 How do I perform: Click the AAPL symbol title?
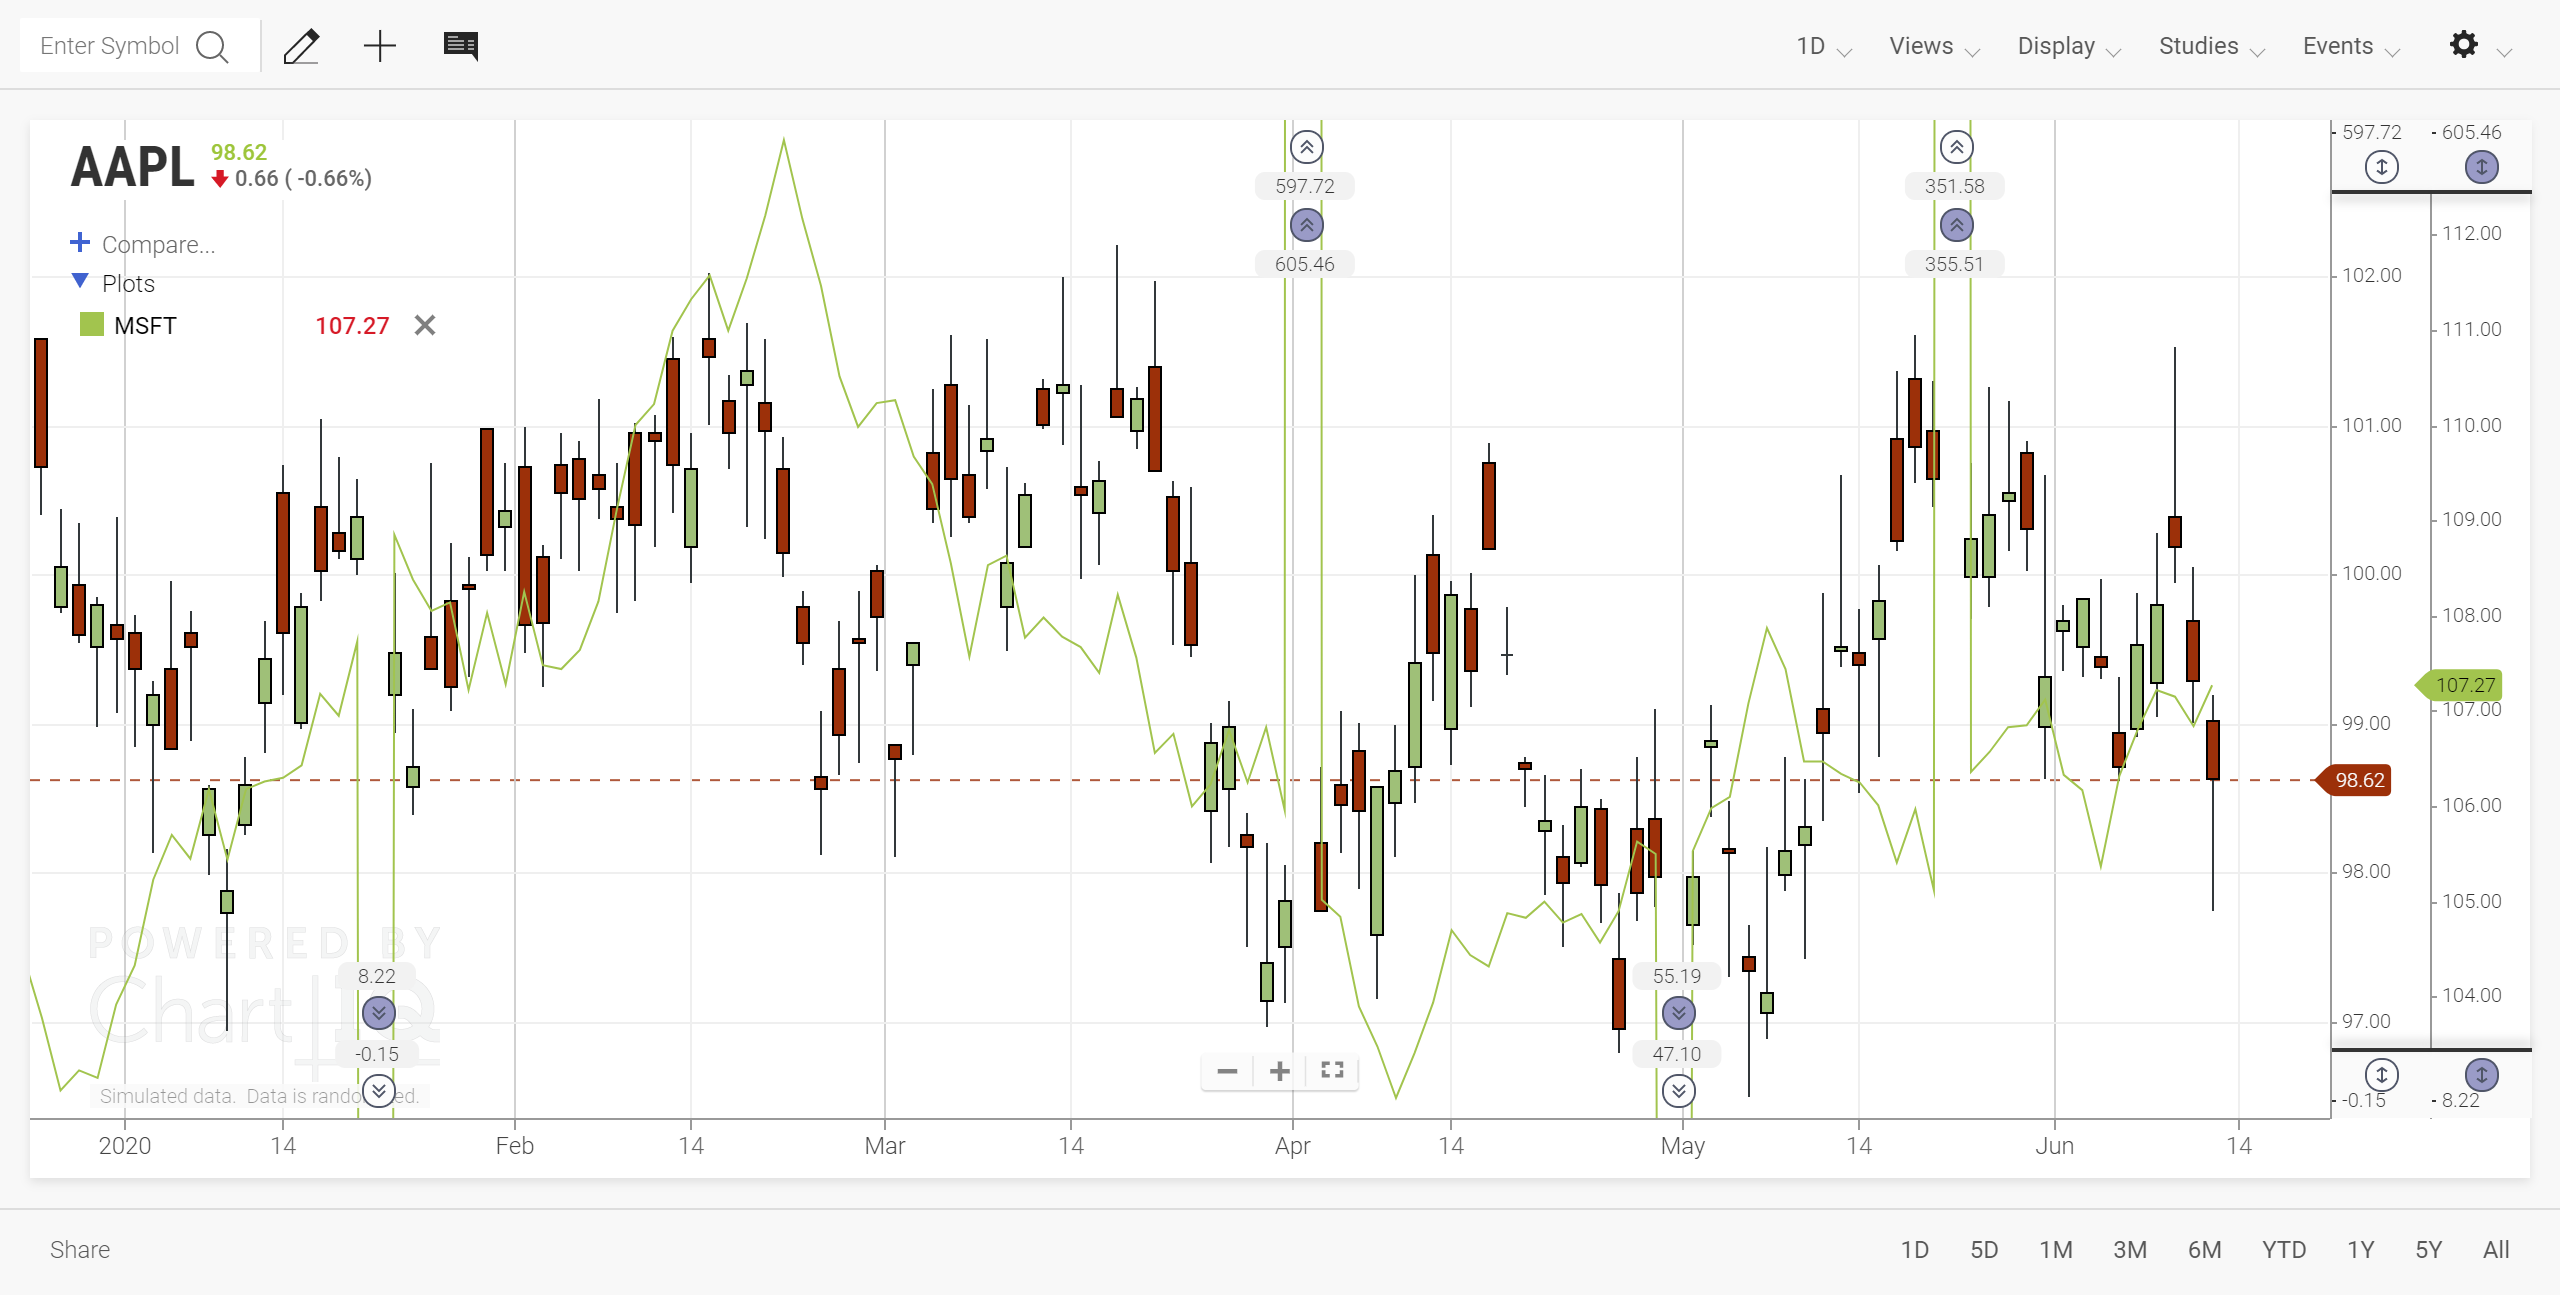click(x=132, y=166)
